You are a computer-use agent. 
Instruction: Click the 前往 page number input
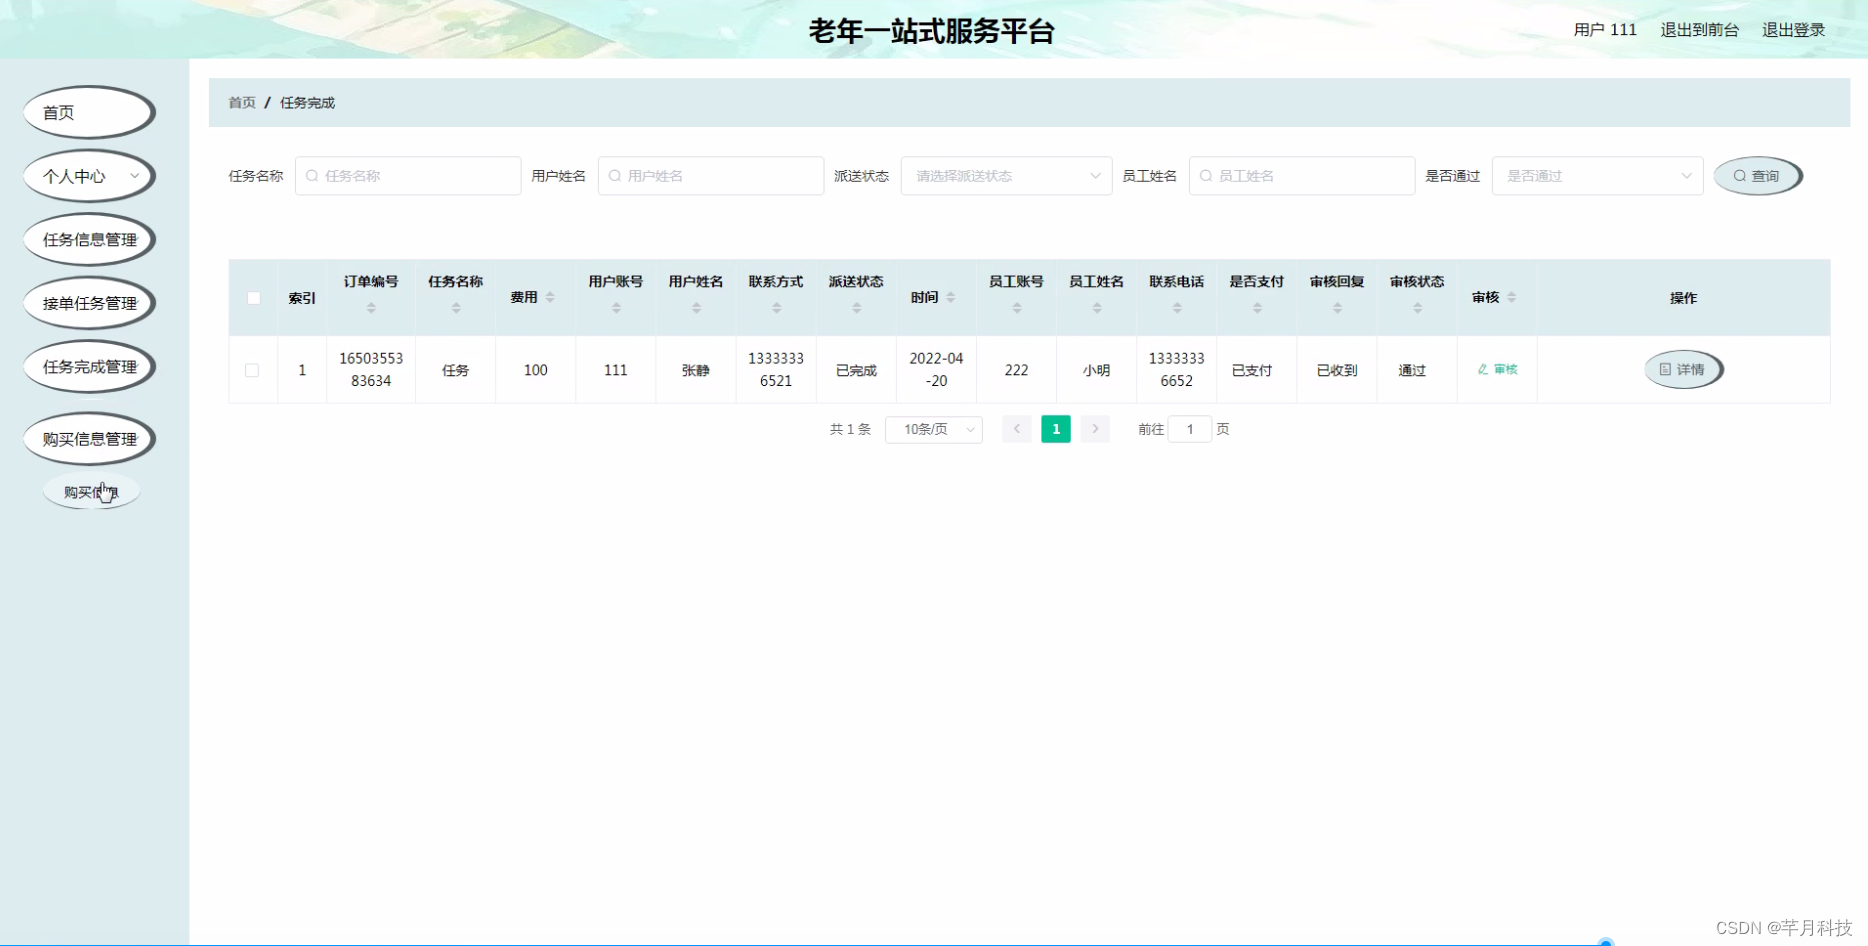pos(1190,429)
